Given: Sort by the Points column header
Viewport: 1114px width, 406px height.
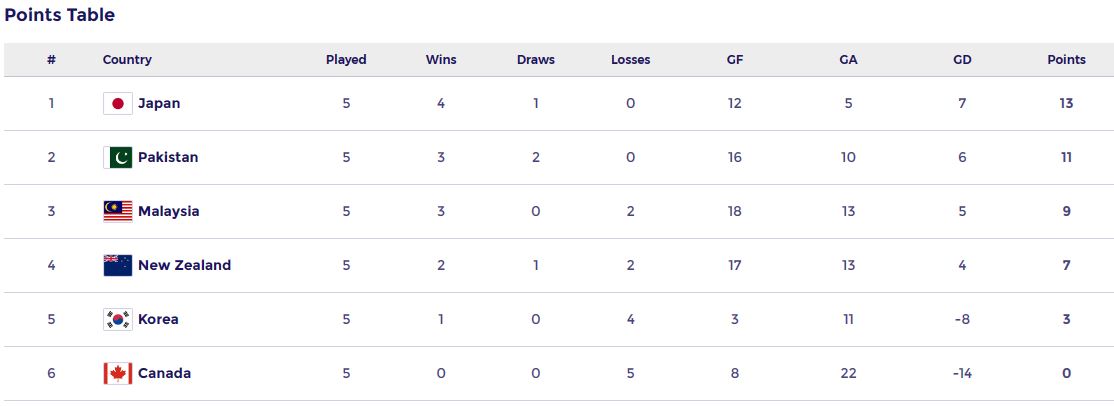Looking at the screenshot, I should (1066, 60).
